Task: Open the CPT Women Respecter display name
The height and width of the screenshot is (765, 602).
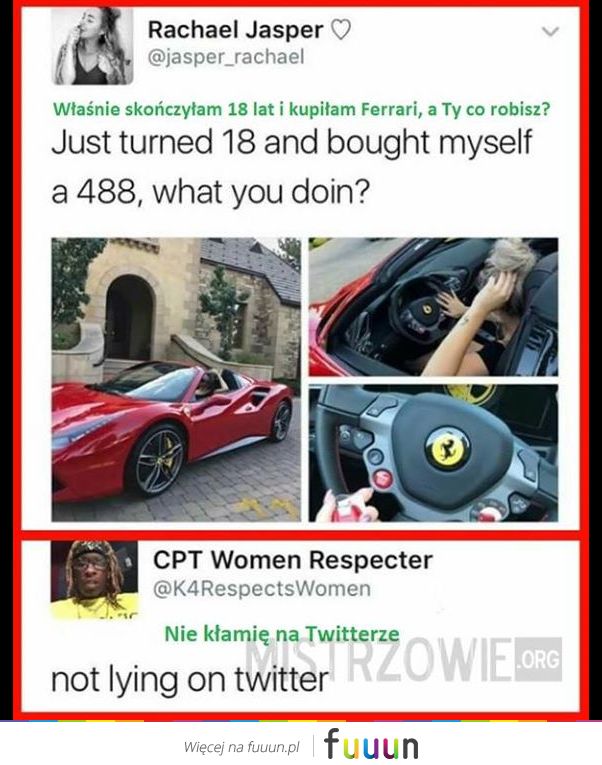Action: click(x=293, y=560)
